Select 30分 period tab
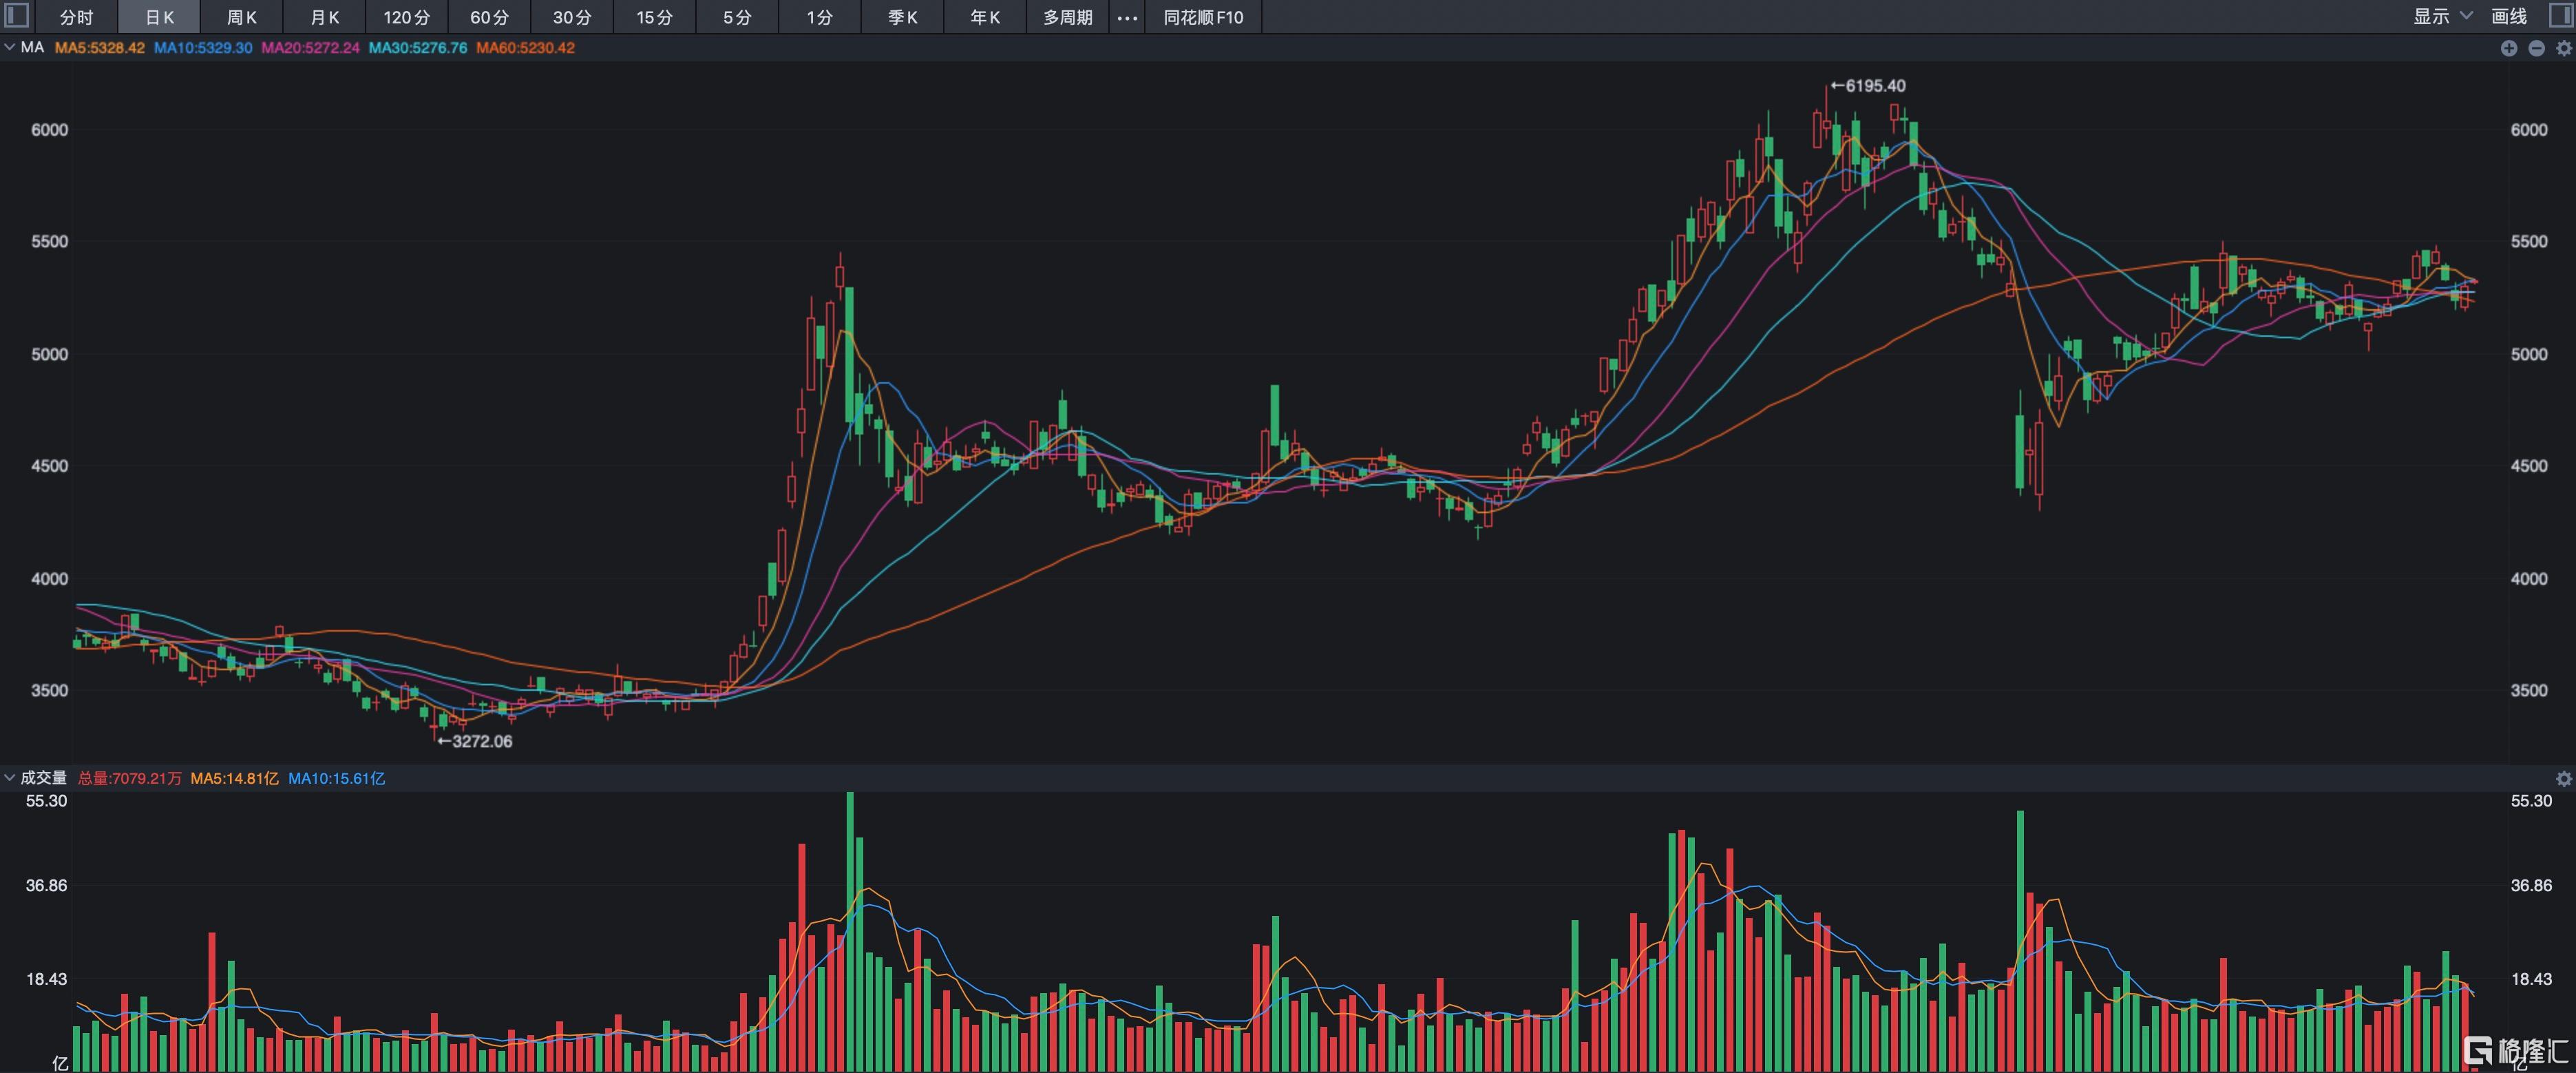The width and height of the screenshot is (2576, 1073). coord(572,17)
